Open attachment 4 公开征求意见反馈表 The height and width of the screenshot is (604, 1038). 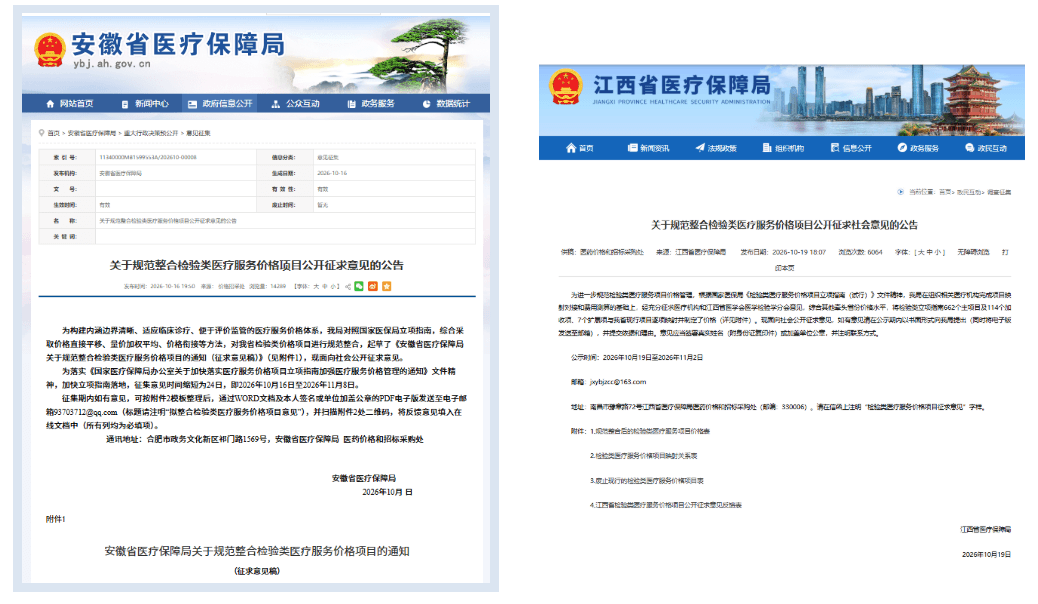click(665, 505)
